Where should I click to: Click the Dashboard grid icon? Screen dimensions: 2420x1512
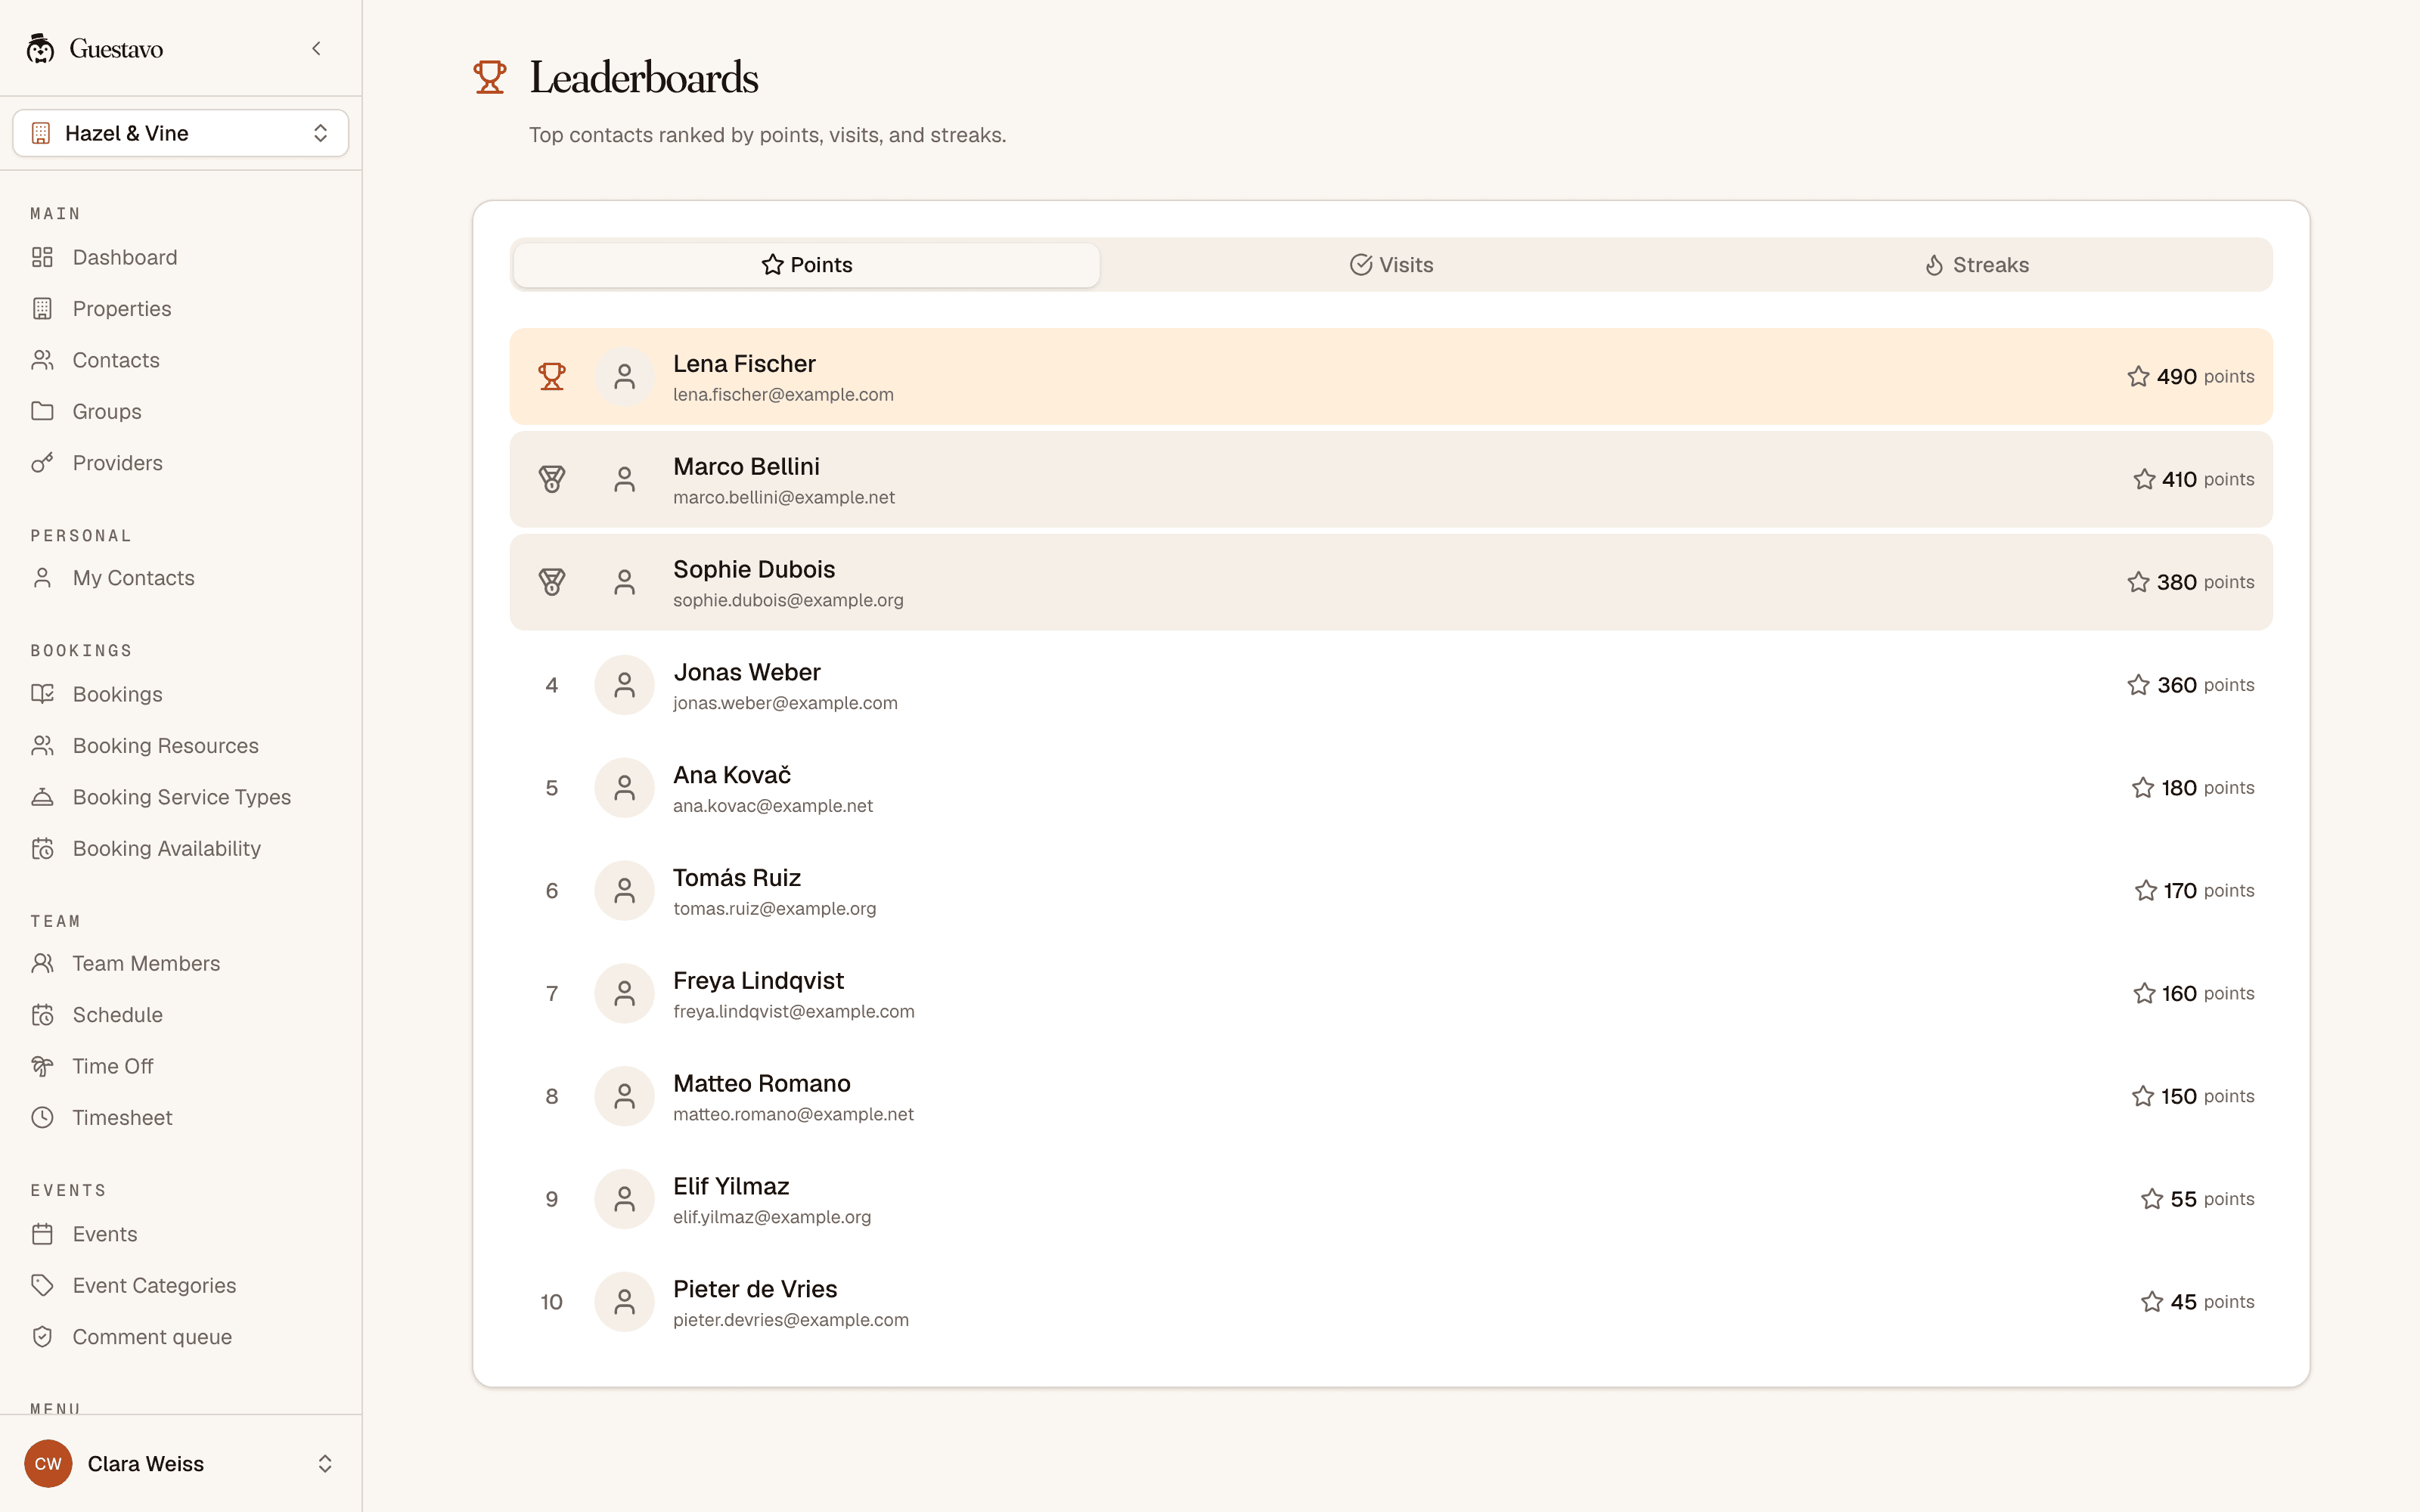[x=42, y=257]
